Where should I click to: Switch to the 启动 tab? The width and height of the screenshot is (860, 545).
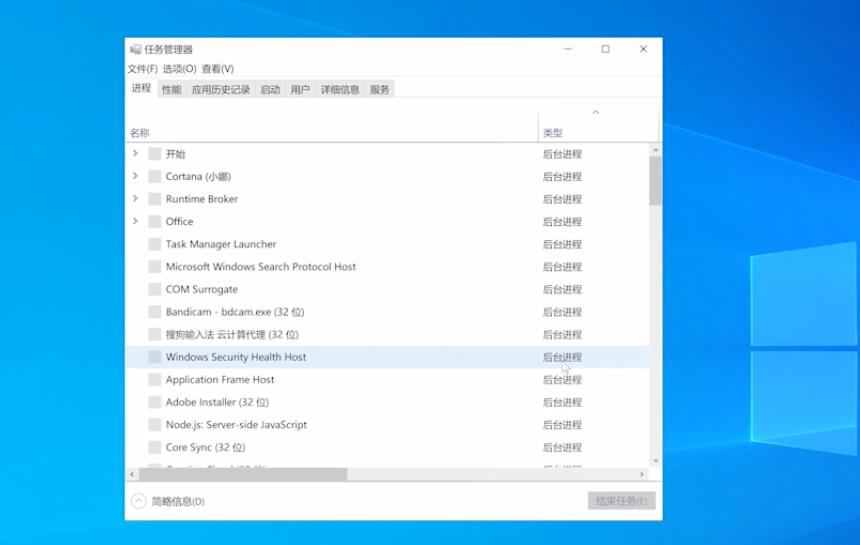pos(270,89)
